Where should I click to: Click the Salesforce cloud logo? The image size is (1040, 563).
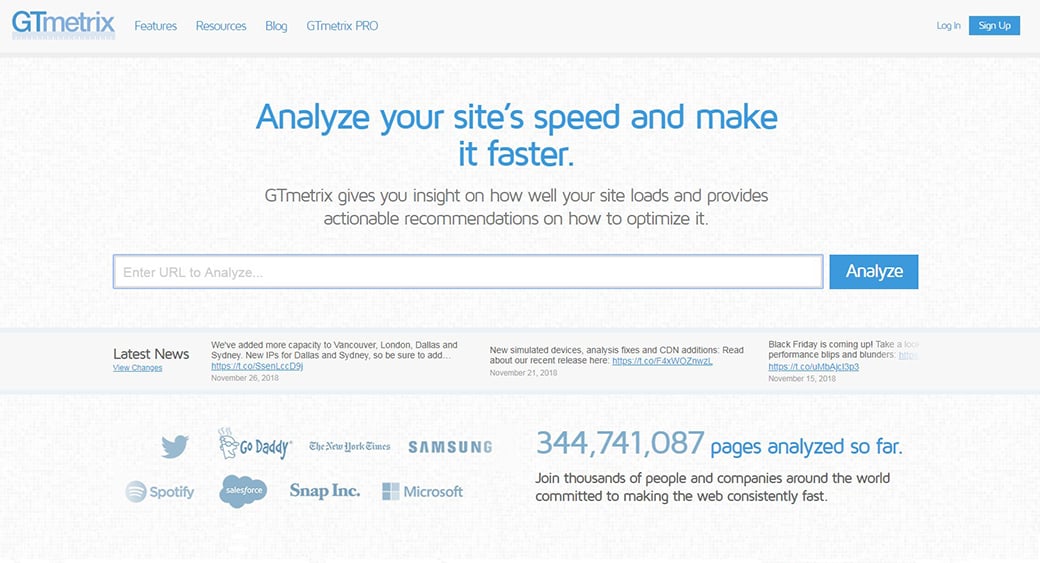click(243, 491)
